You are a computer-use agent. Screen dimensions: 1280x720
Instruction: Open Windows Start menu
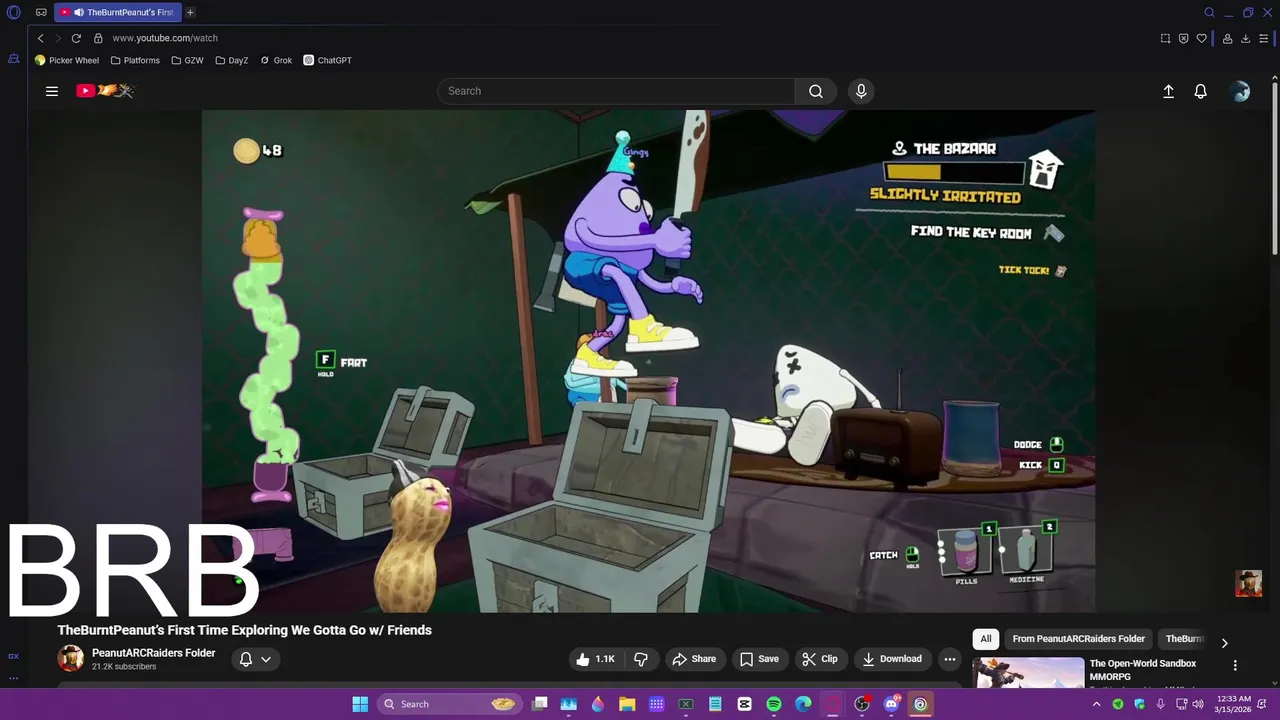tap(360, 704)
